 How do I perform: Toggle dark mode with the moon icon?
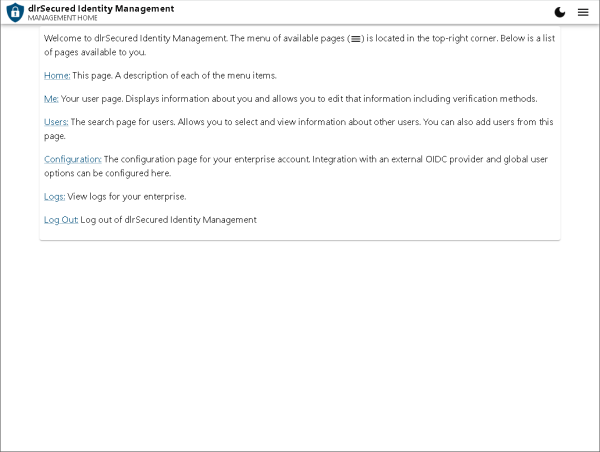560,12
